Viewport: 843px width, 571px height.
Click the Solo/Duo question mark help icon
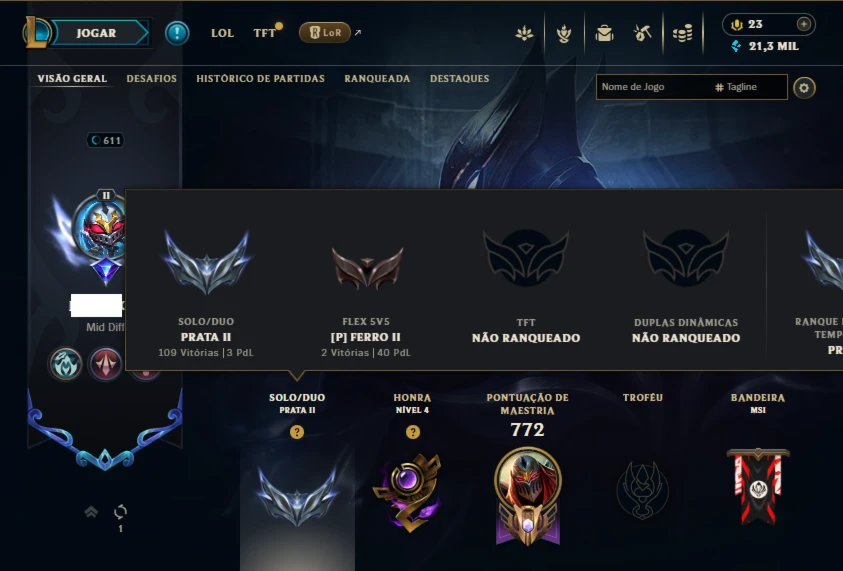coord(297,432)
